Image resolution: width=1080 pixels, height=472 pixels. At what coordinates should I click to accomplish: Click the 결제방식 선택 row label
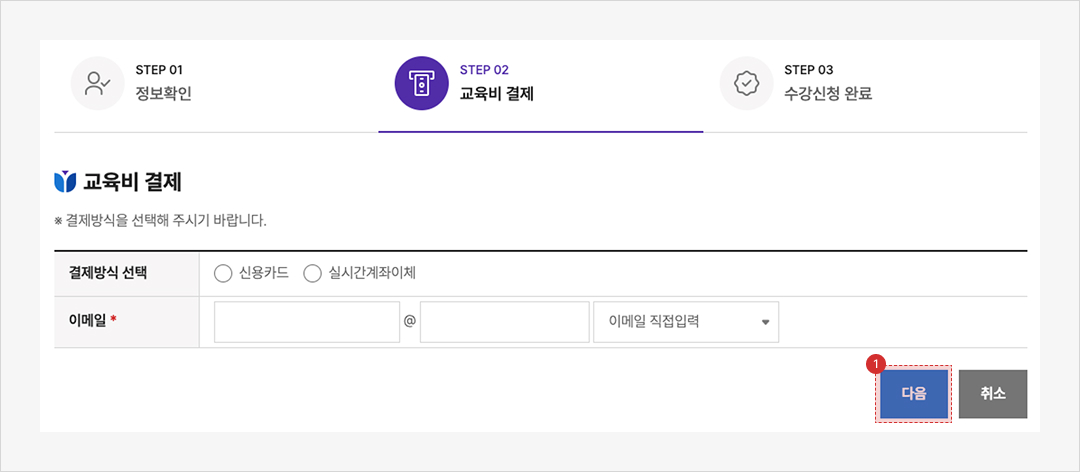[x=108, y=272]
